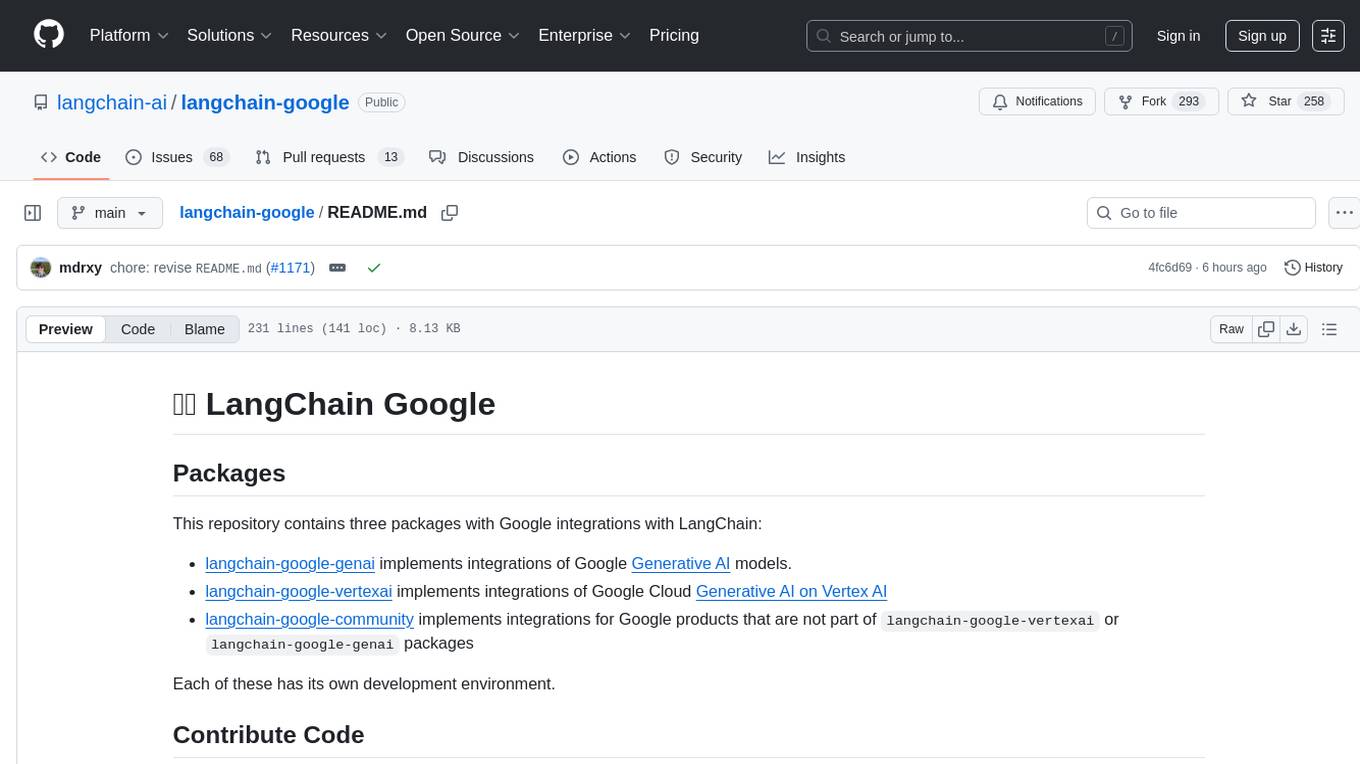
Task: Focus the Search or jump to field
Action: coord(969,36)
